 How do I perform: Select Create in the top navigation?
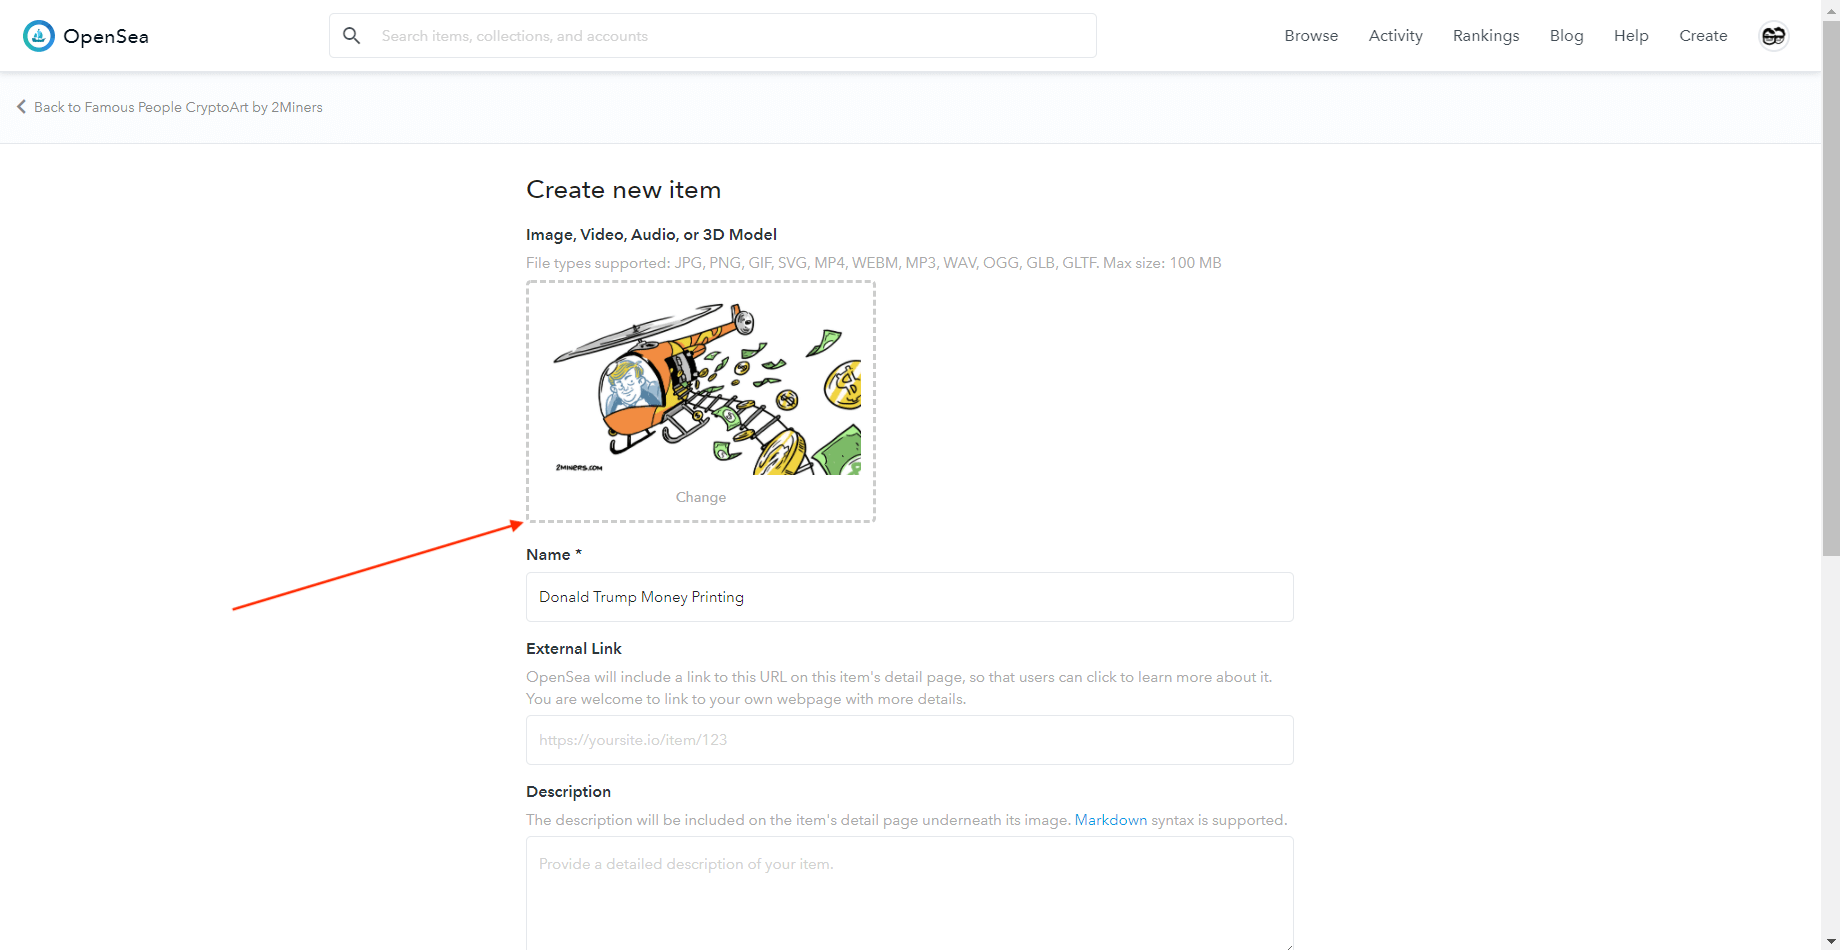1702,36
